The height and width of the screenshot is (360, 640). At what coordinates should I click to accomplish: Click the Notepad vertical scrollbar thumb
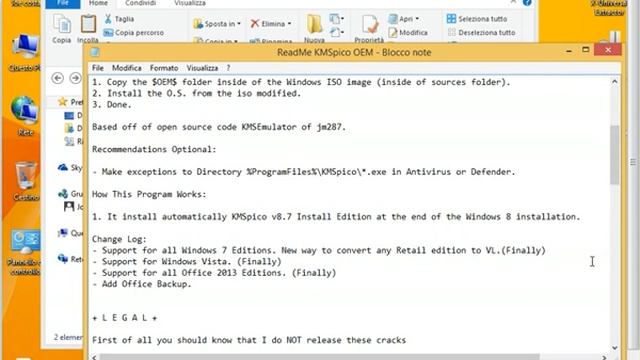pyautogui.click(x=615, y=155)
